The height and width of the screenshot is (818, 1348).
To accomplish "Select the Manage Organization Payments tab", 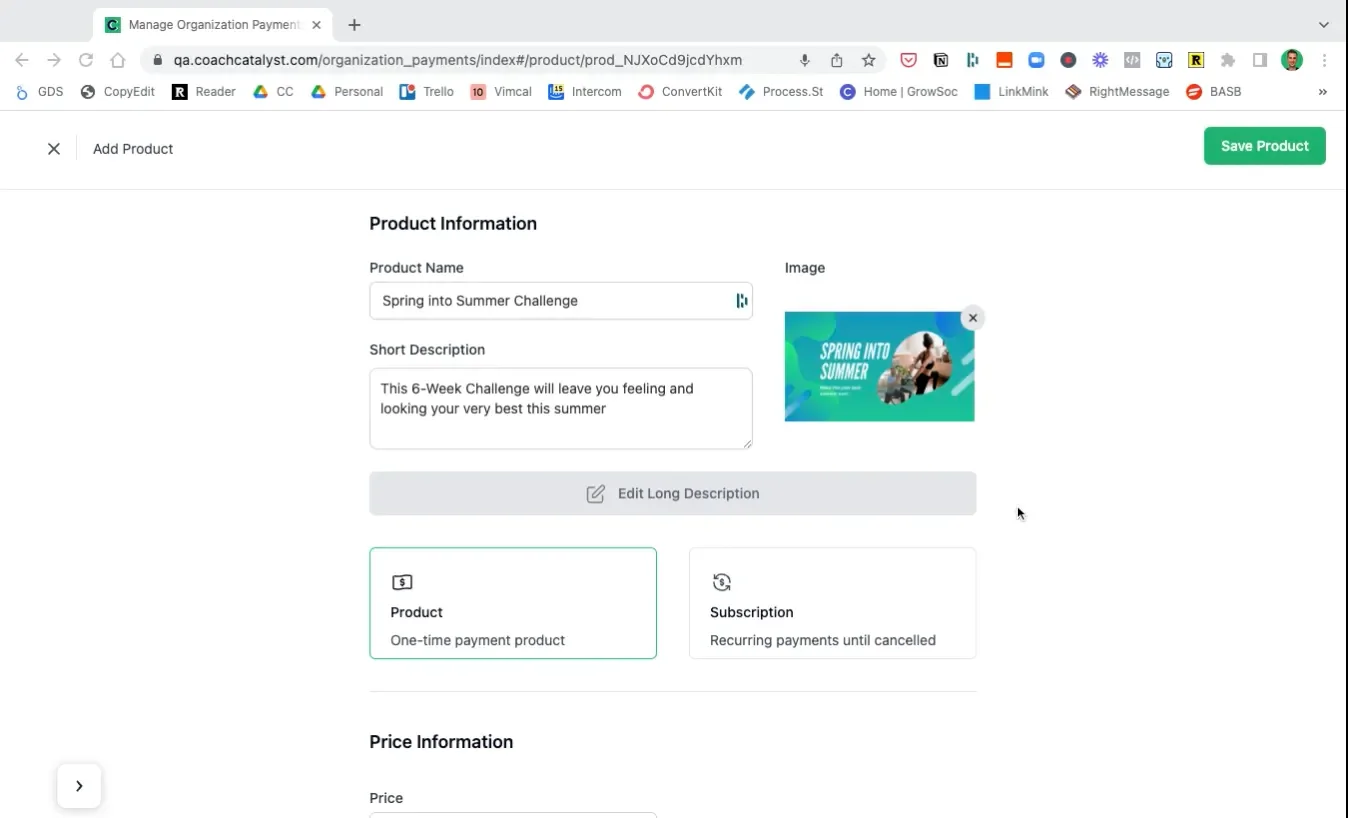I will (x=213, y=25).
